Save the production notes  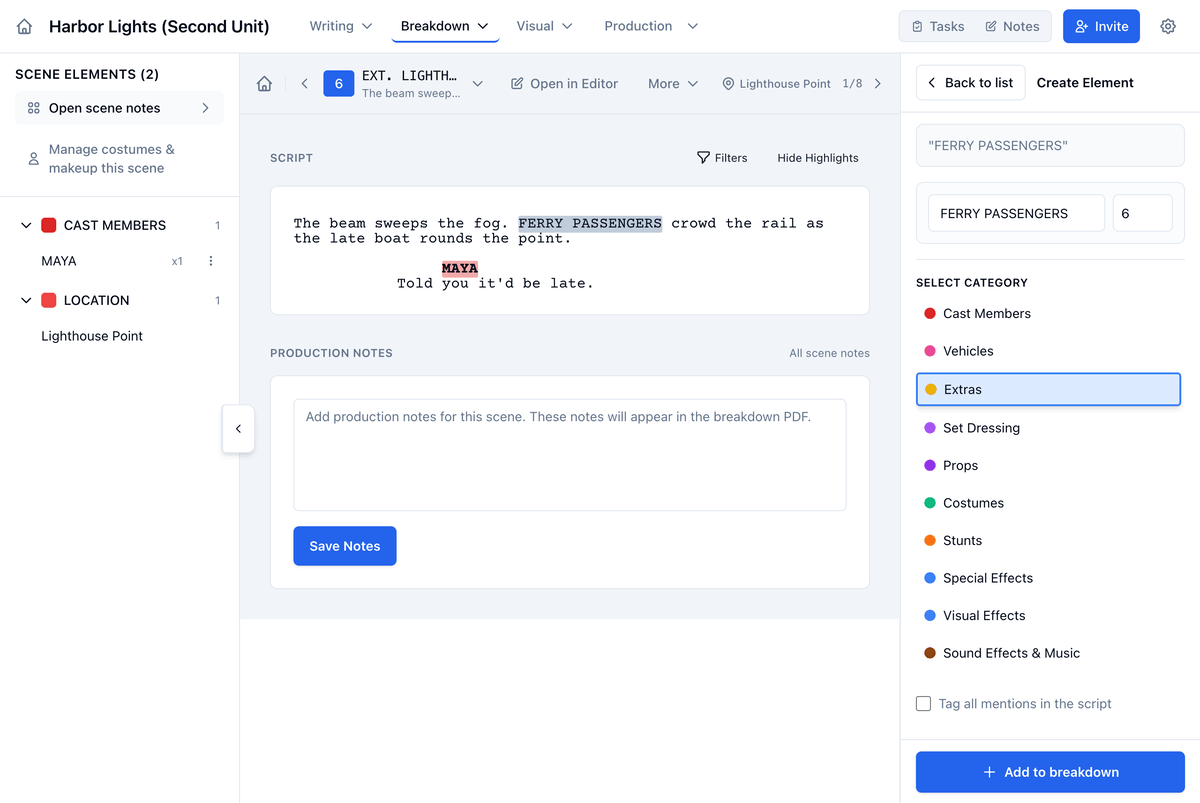(x=345, y=546)
